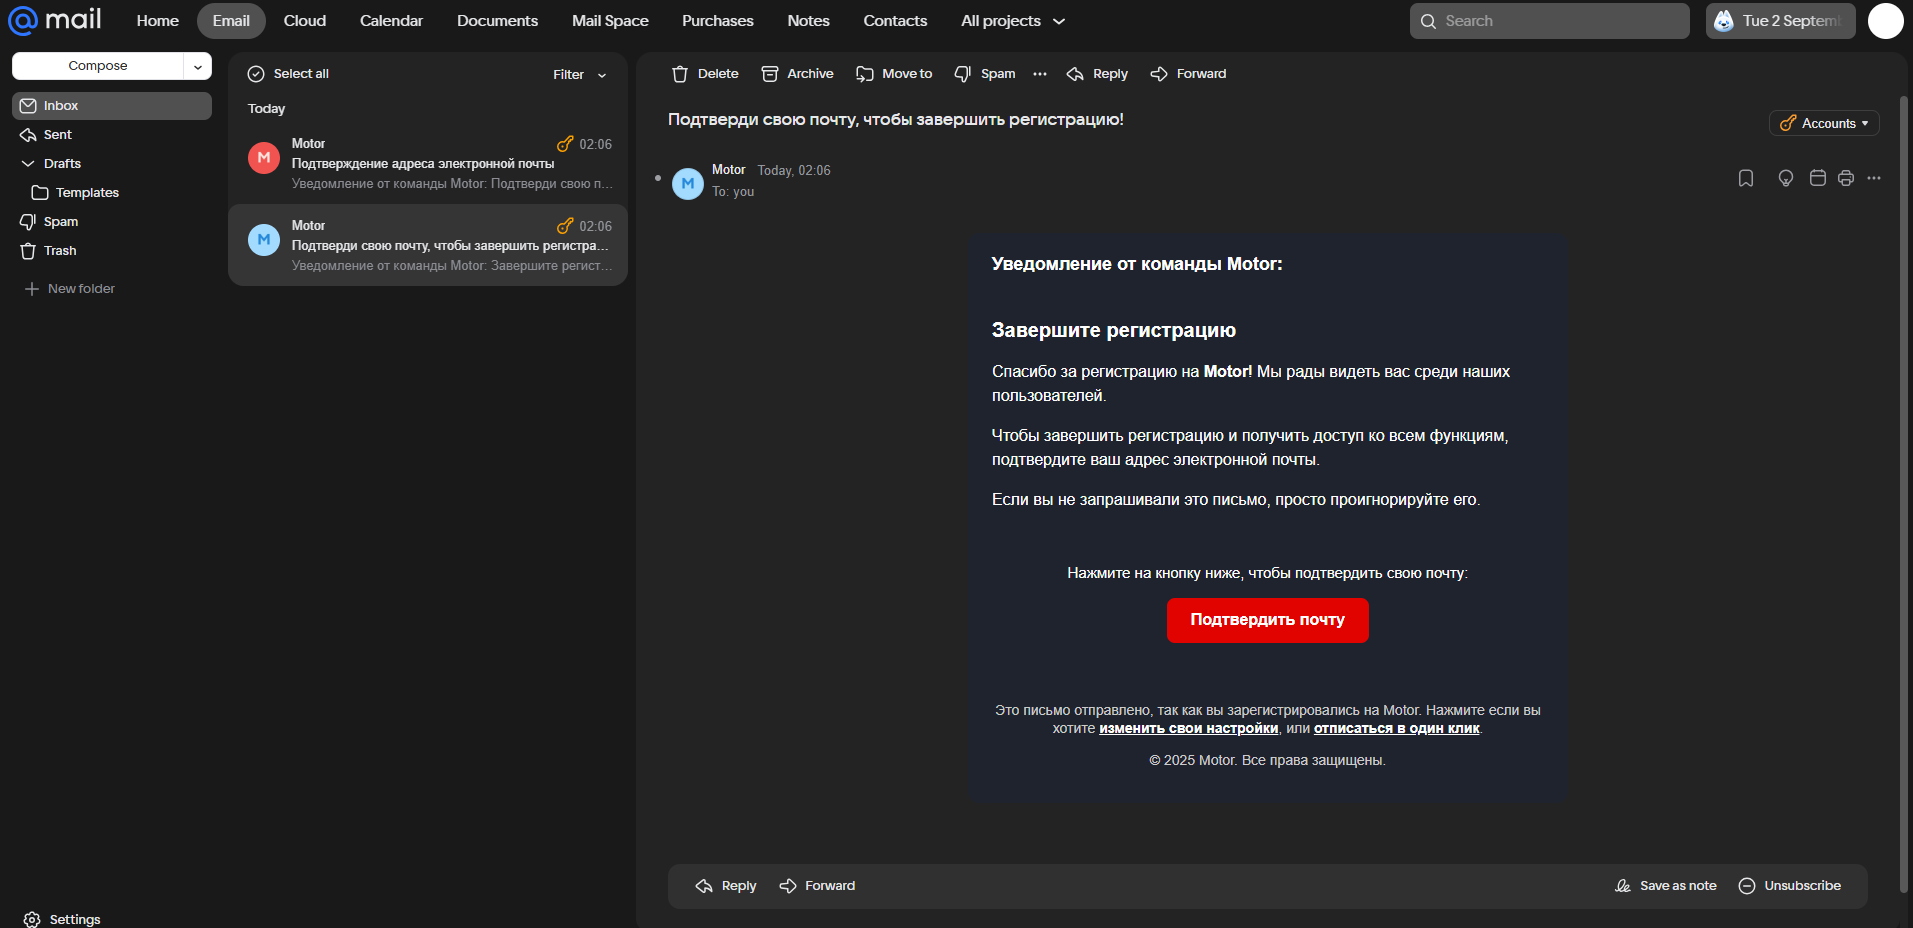Viewport: 1913px width, 928px height.
Task: Click the Delete trash icon in toolbar
Action: pyautogui.click(x=681, y=74)
